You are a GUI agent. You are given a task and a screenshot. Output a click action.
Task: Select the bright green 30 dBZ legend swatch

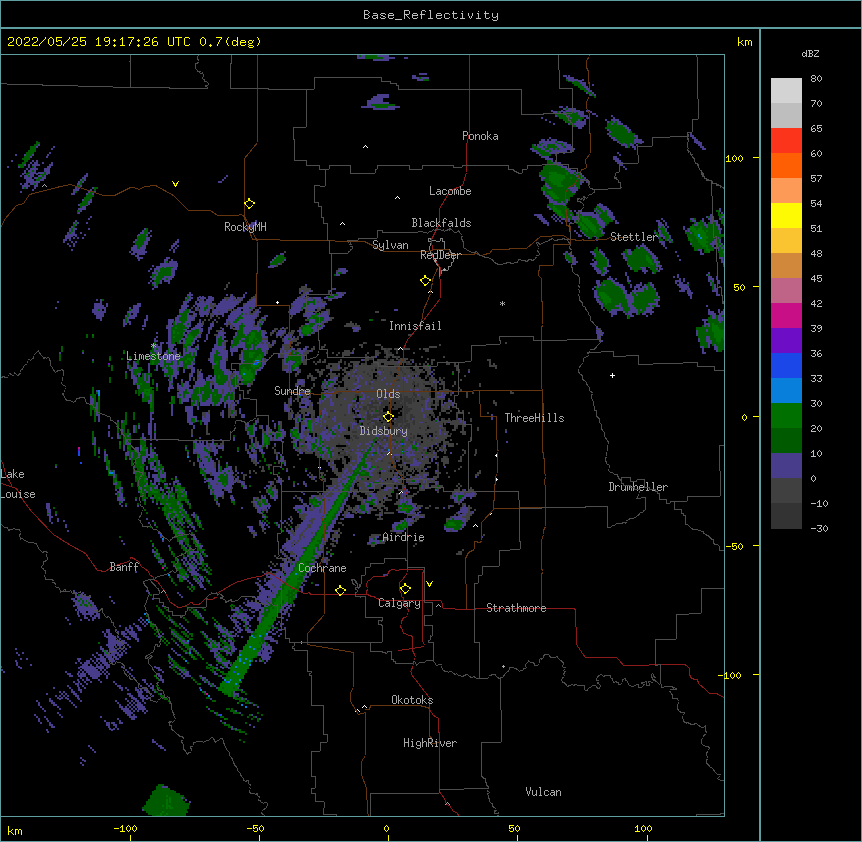click(786, 416)
